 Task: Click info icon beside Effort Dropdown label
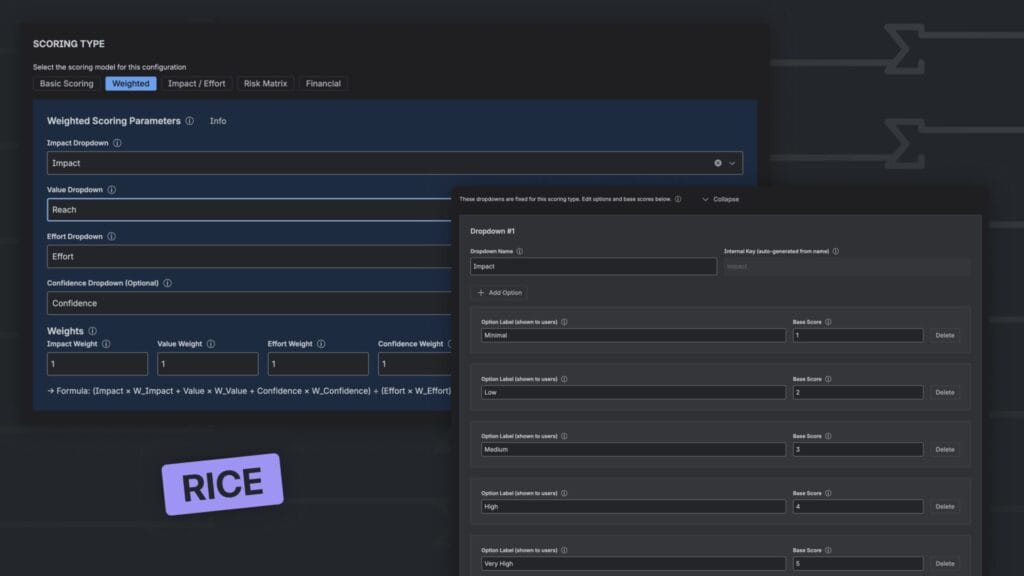111,237
